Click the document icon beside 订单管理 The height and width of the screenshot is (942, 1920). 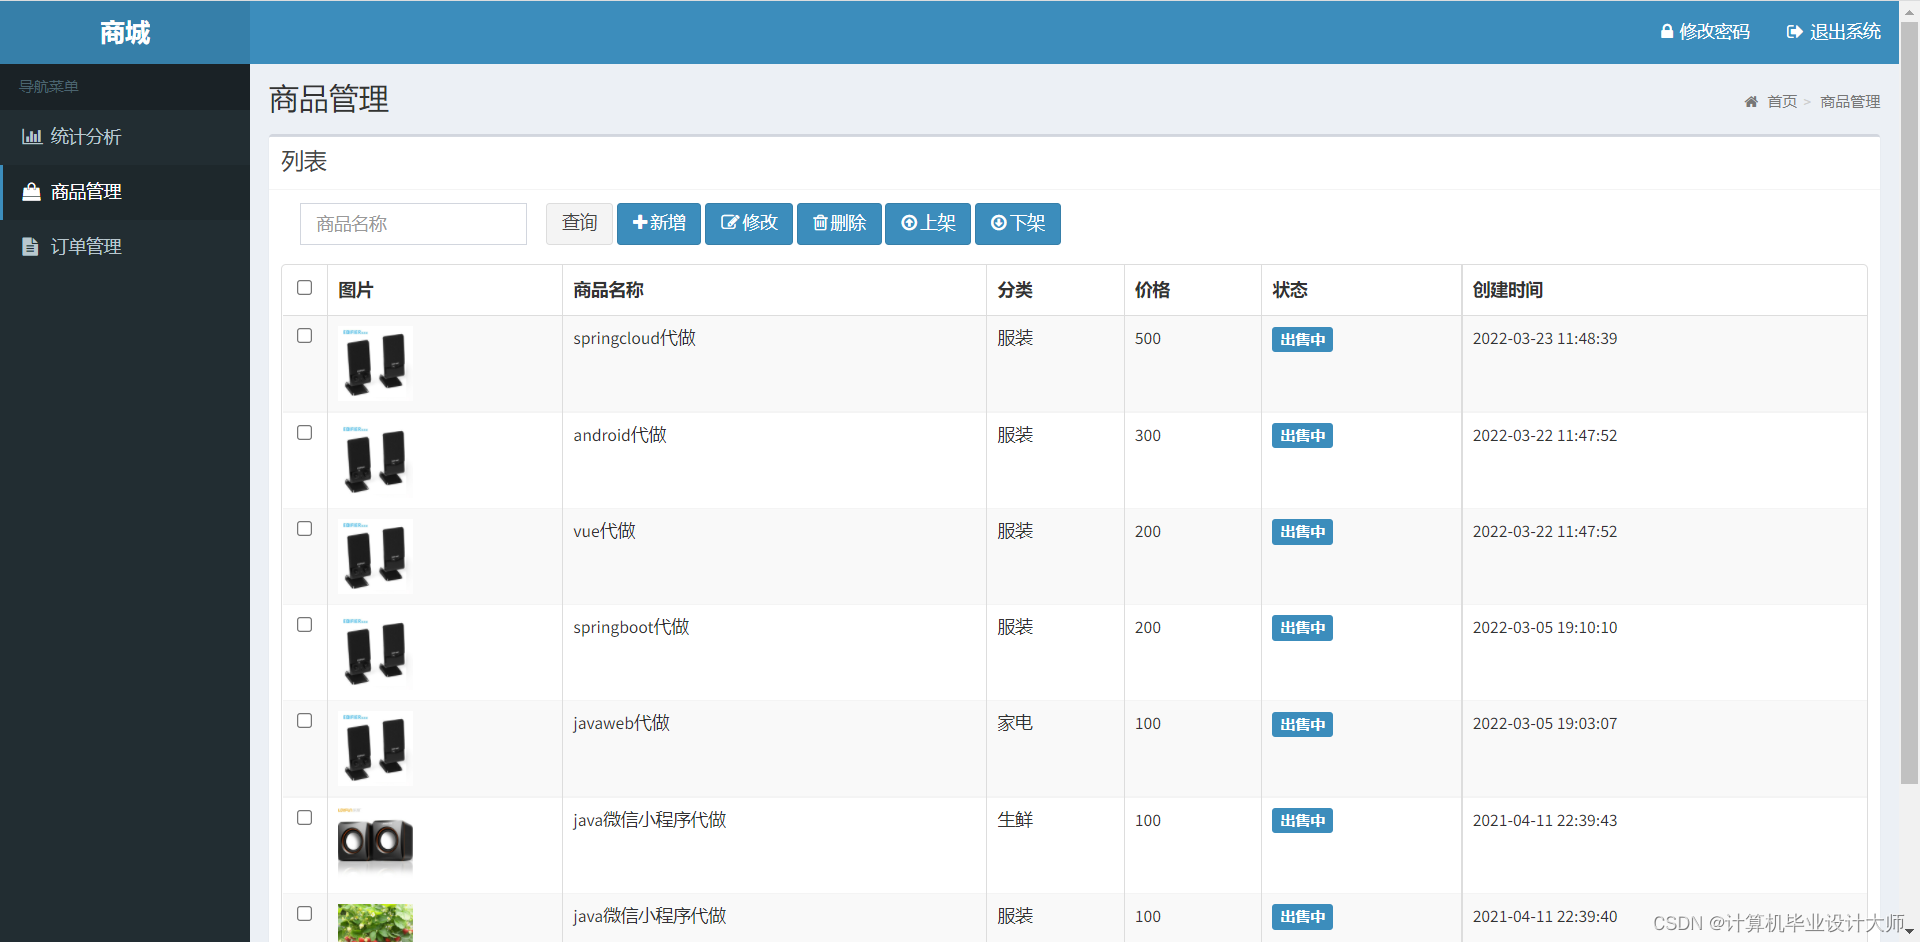coord(31,246)
